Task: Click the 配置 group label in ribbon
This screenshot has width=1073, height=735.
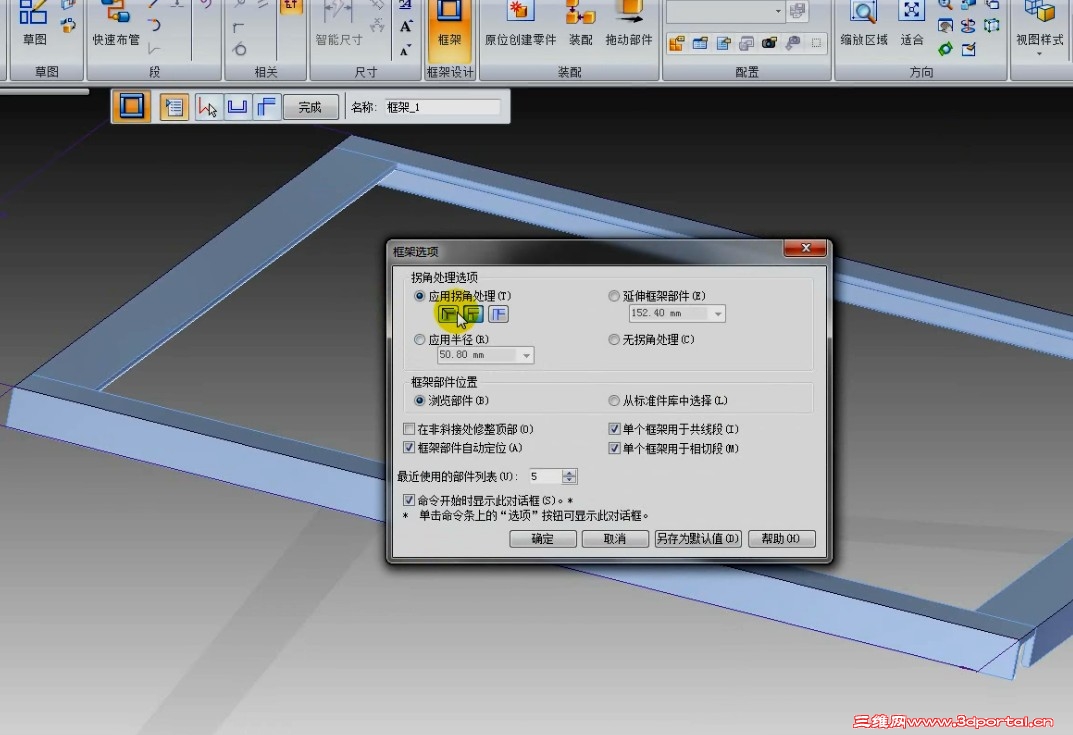Action: click(747, 72)
